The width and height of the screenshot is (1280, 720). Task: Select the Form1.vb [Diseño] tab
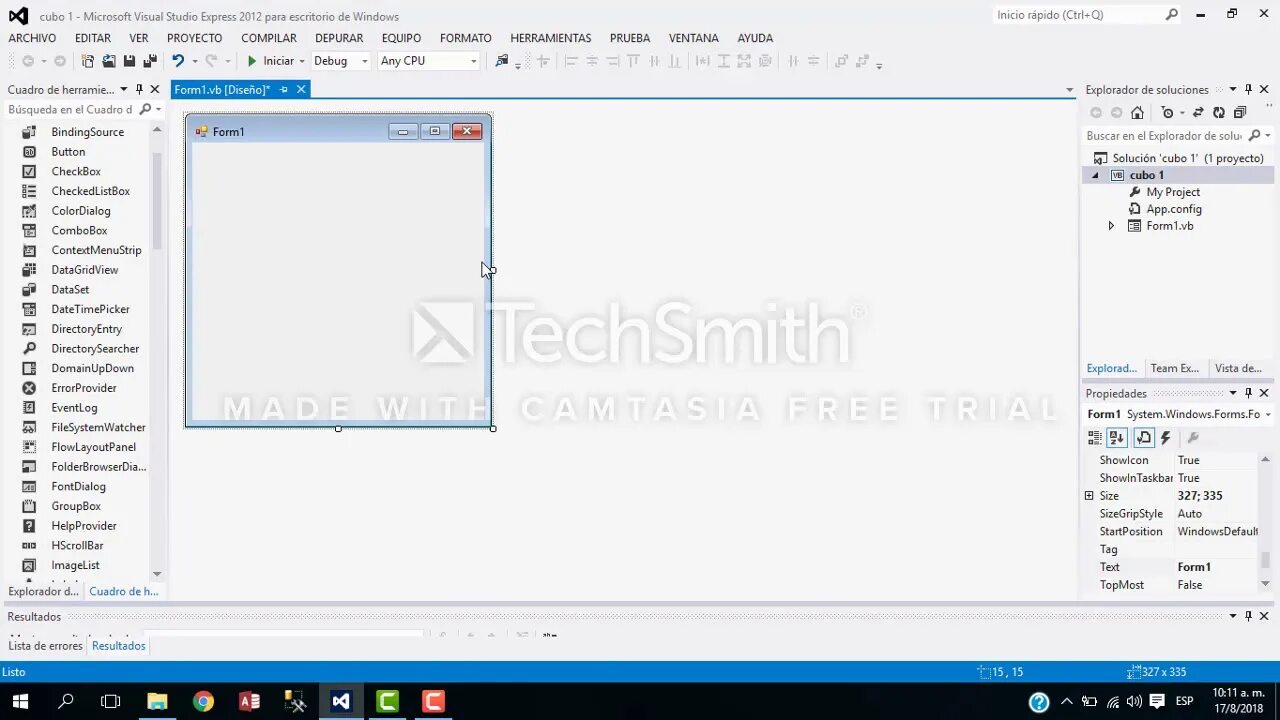tap(222, 90)
